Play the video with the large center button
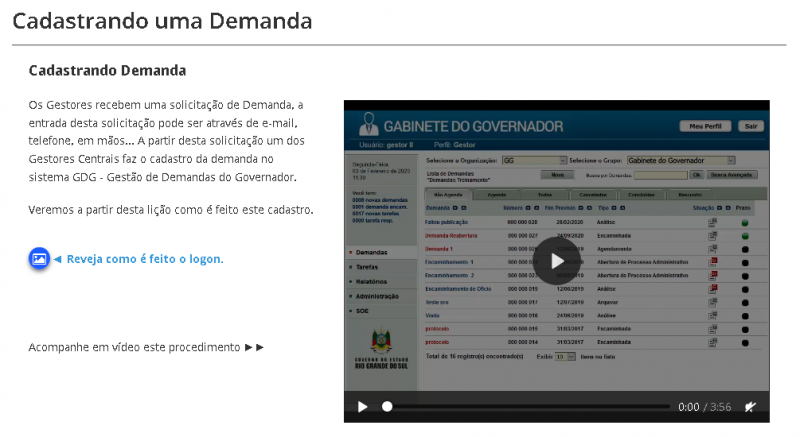Image resolution: width=800 pixels, height=437 pixels. (557, 261)
